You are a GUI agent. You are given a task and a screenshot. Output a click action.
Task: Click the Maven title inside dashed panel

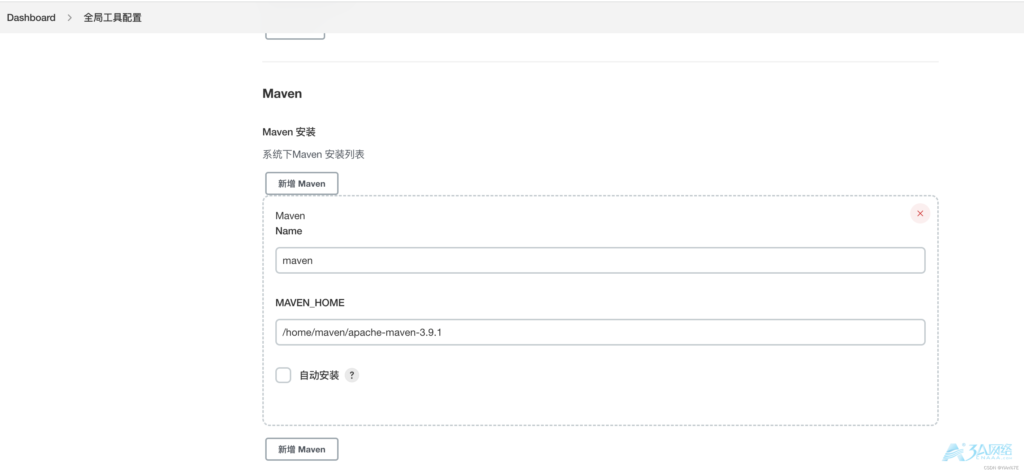(290, 215)
